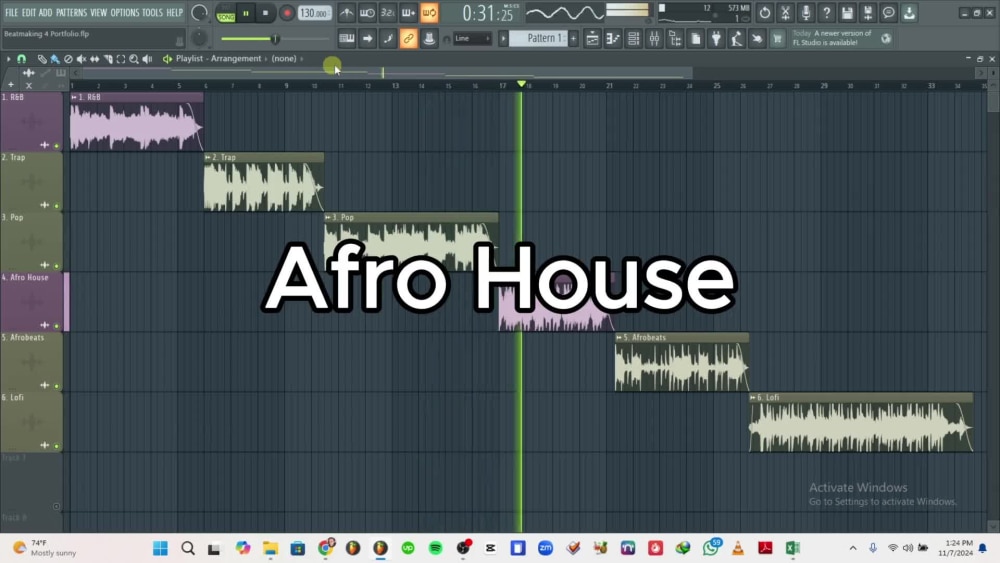The width and height of the screenshot is (1000, 563).
Task: Open playlist options menu arrow
Action: (x=8, y=59)
